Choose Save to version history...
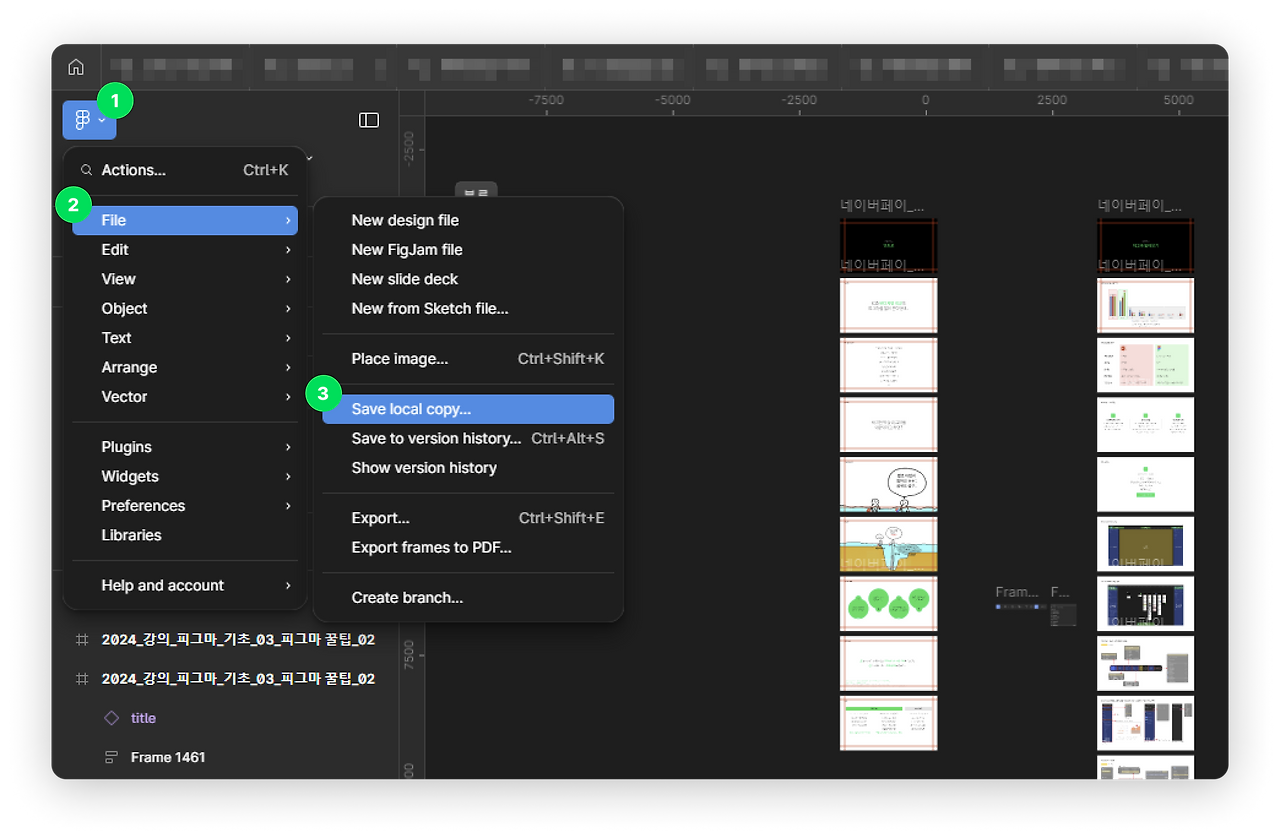Viewport: 1280px width, 838px height. tap(468, 438)
